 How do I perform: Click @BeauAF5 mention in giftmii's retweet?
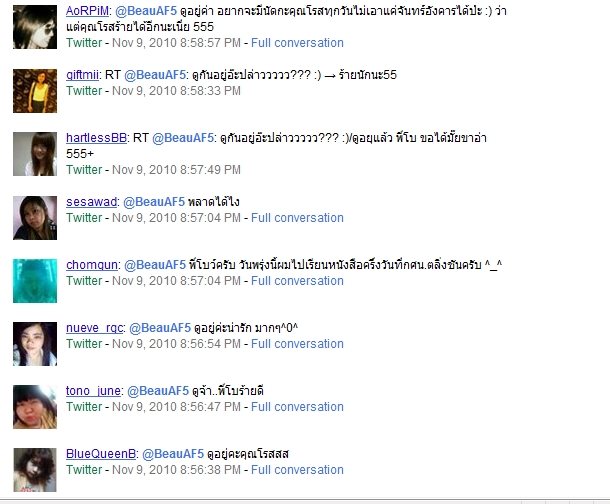coord(155,75)
